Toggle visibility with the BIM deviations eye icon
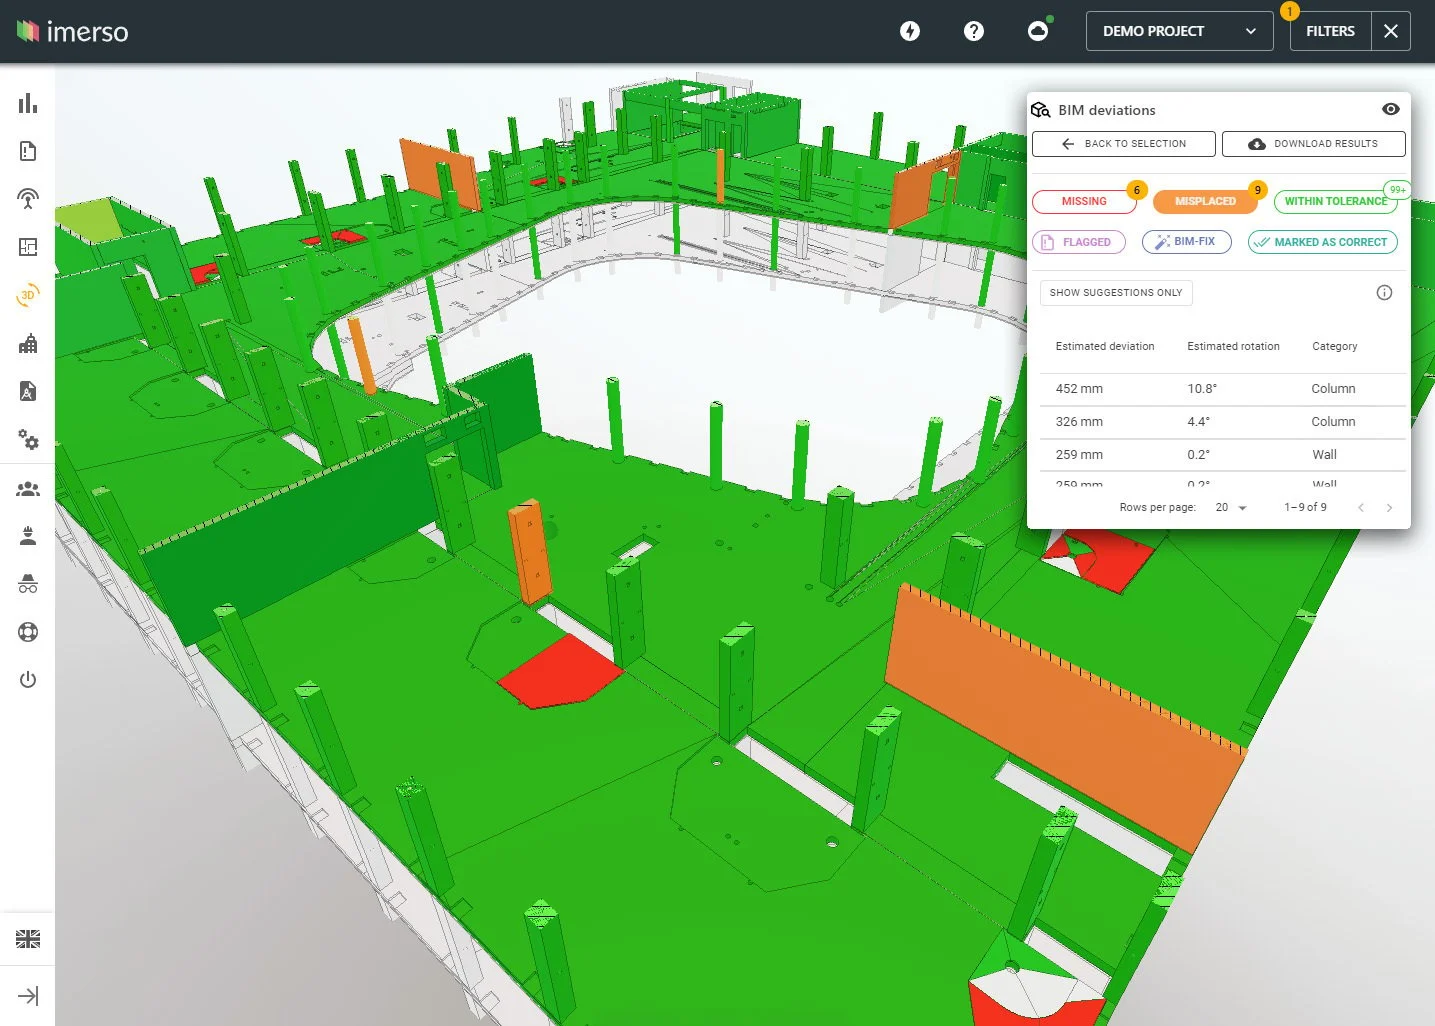This screenshot has height=1026, width=1435. point(1391,109)
